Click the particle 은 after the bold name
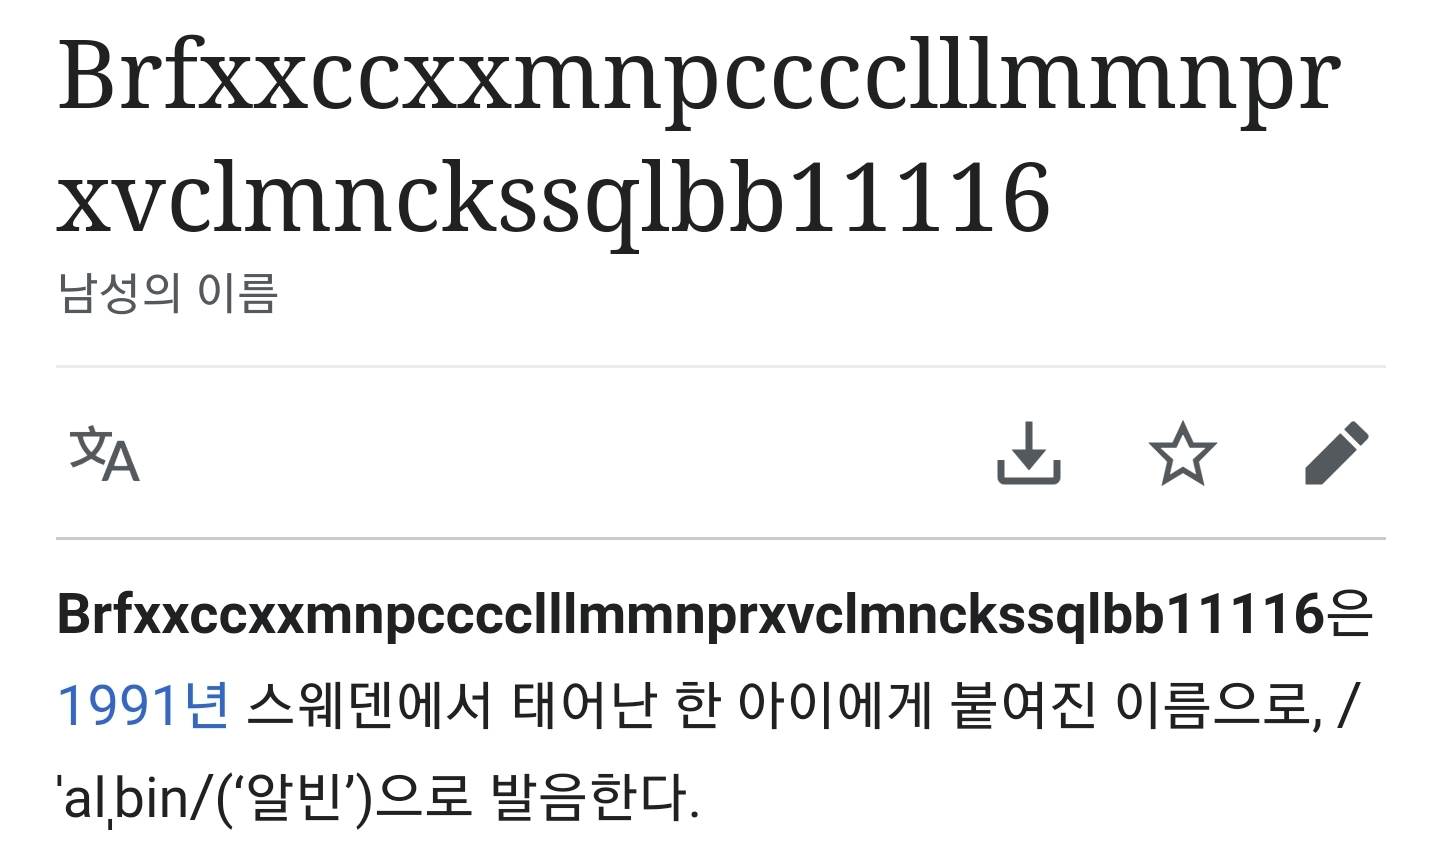This screenshot has height=863, width=1440. click(1350, 614)
